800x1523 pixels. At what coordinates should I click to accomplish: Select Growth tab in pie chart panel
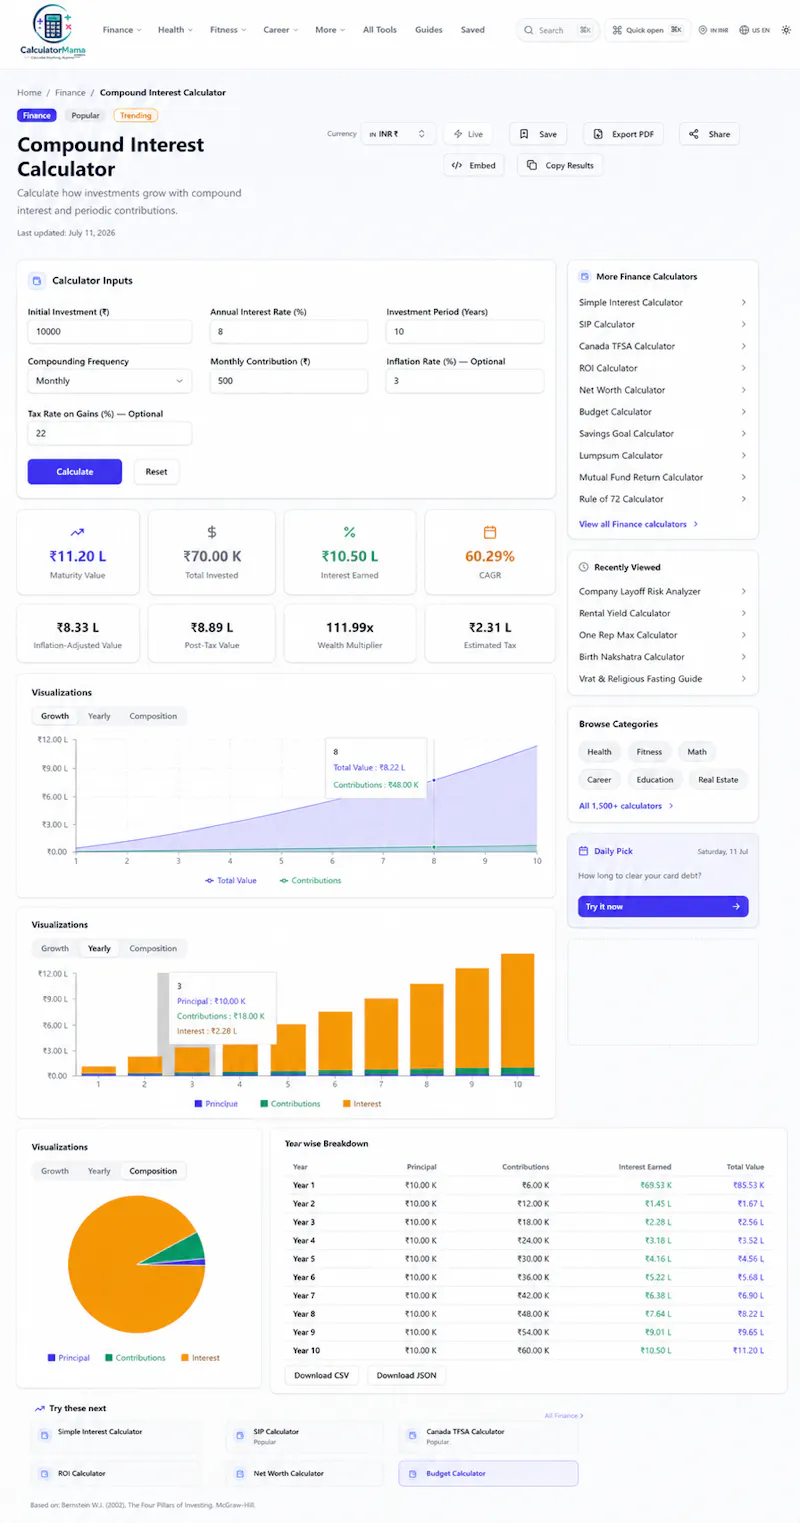pos(55,1171)
